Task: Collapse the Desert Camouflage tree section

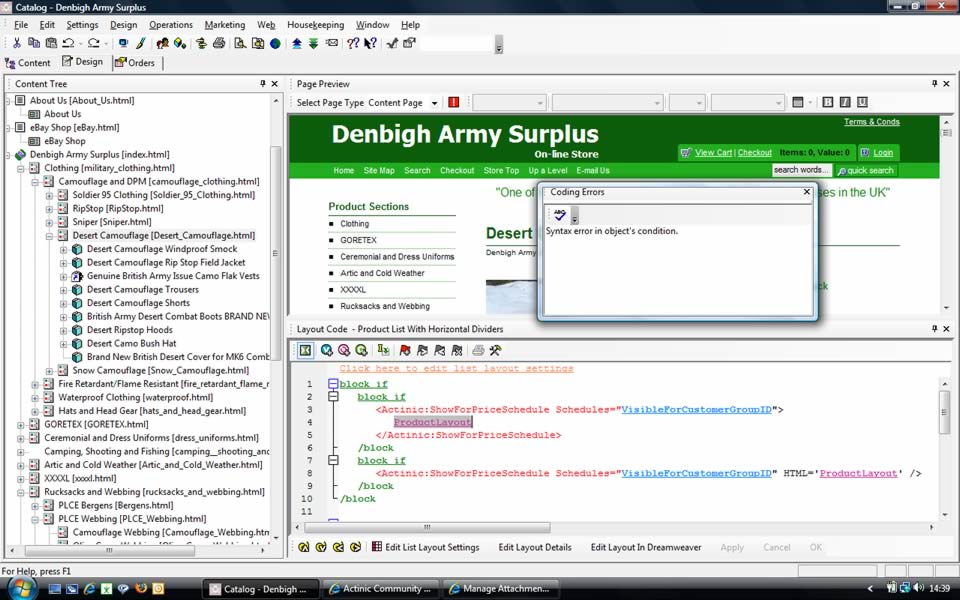Action: pyautogui.click(x=49, y=236)
